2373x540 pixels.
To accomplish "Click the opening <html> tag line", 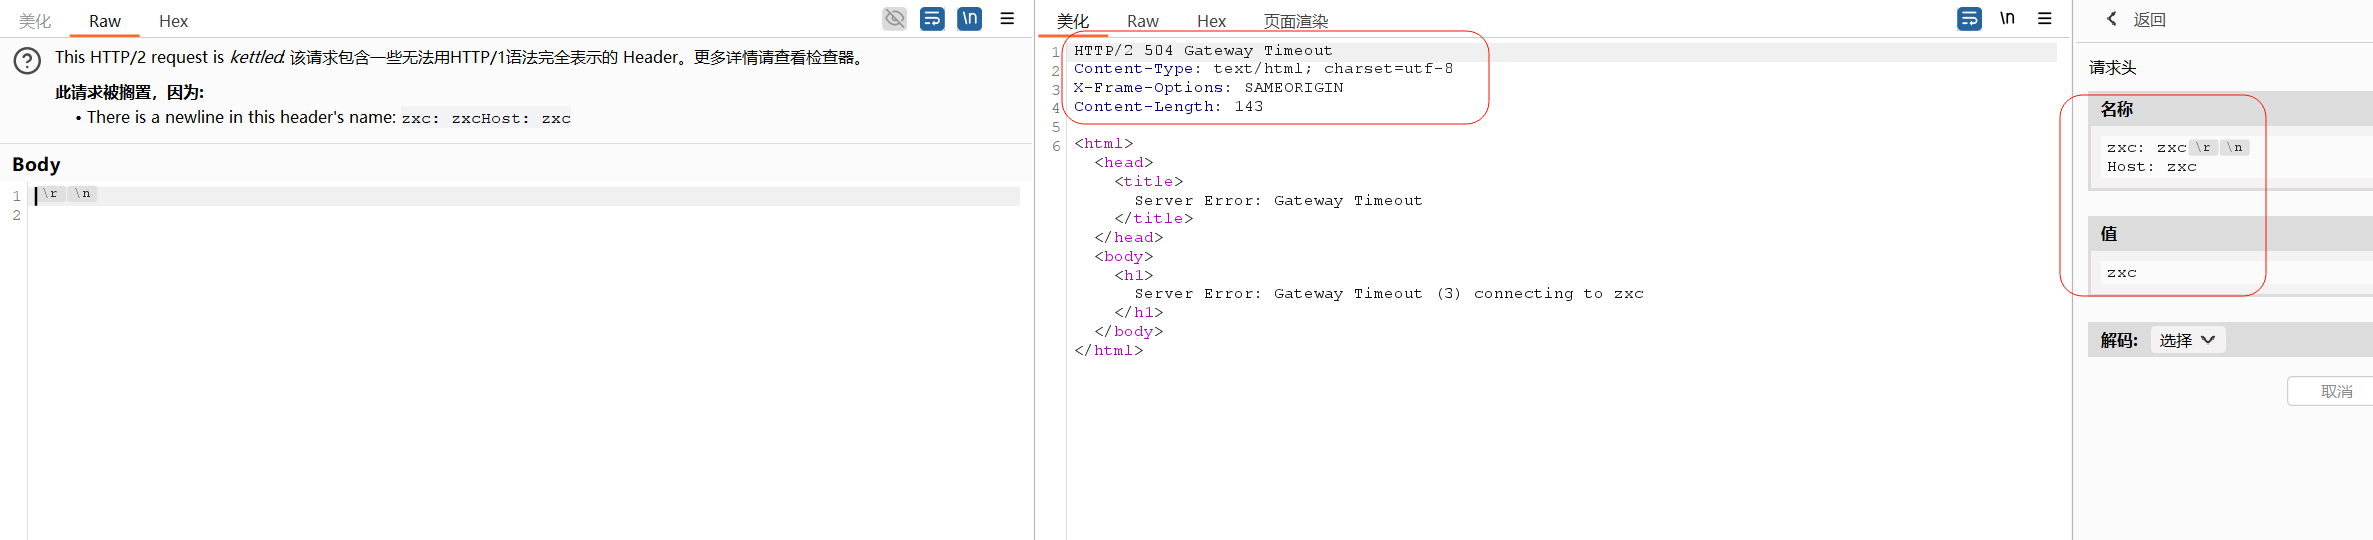I will (x=1104, y=144).
